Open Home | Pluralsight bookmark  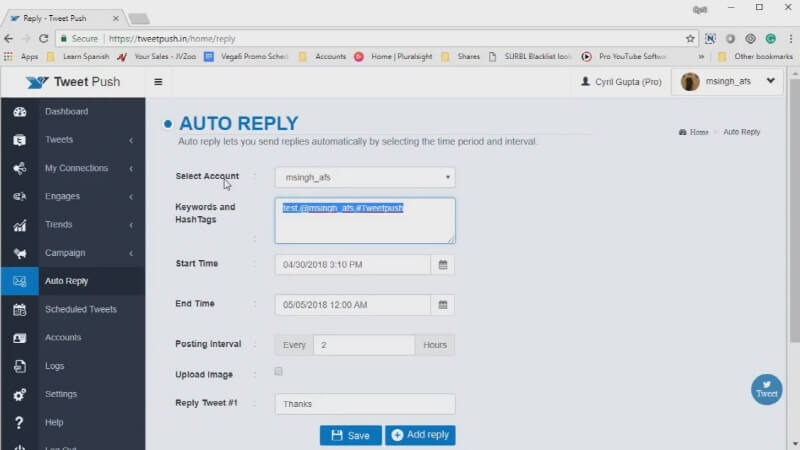[393, 57]
